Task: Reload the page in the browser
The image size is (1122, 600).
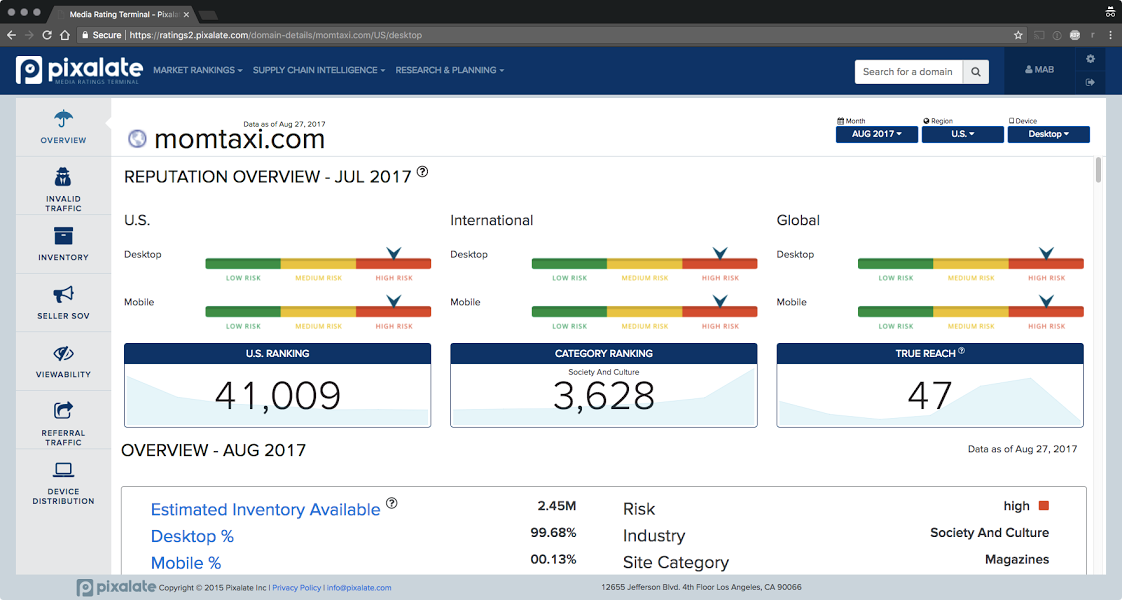Action: 47,35
